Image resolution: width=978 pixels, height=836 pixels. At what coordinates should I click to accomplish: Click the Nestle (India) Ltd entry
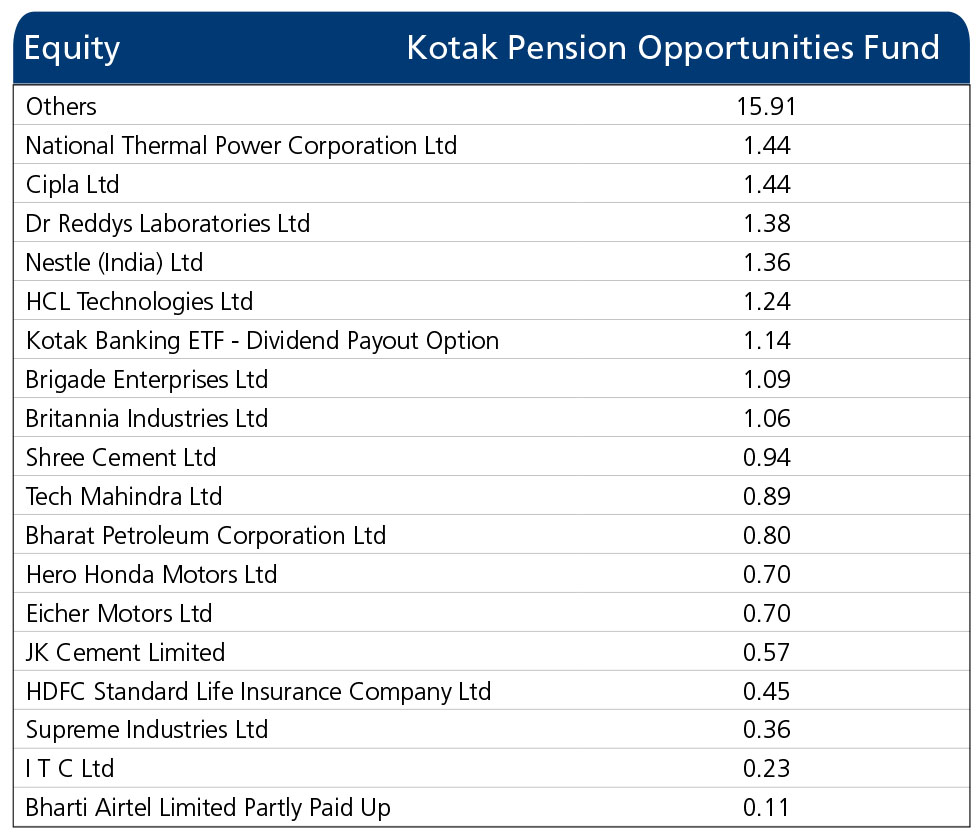[114, 263]
